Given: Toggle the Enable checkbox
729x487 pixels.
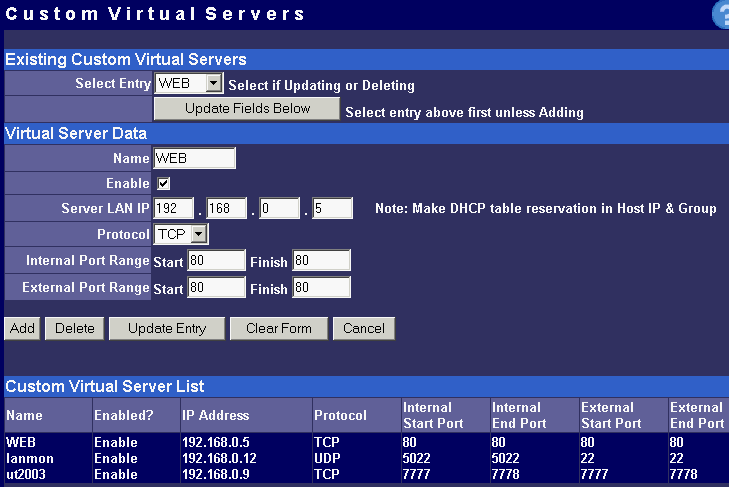Looking at the screenshot, I should (164, 184).
